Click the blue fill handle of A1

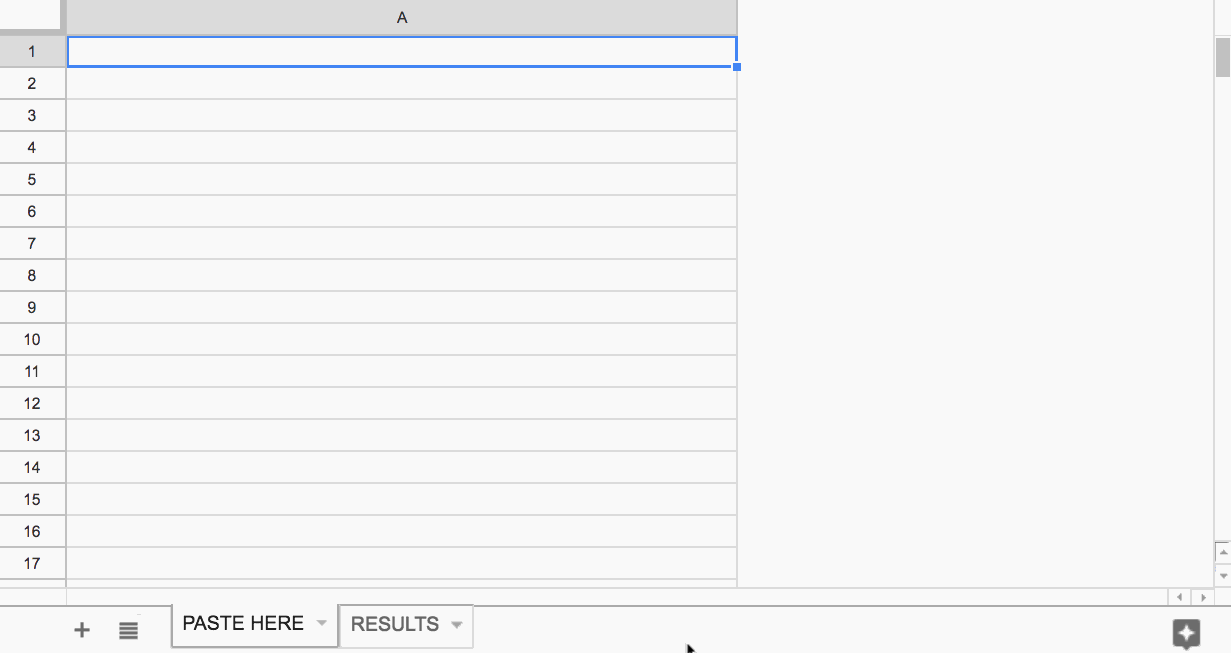[737, 67]
